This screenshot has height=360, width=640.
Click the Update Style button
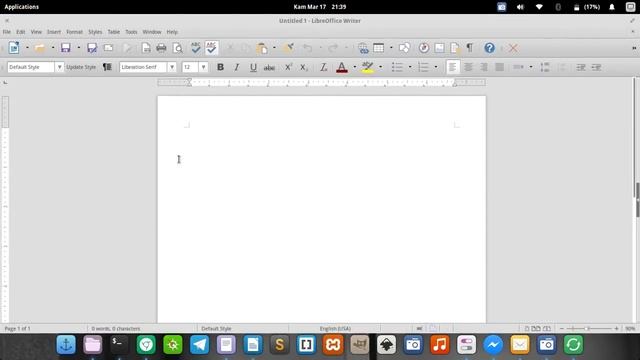(x=81, y=67)
